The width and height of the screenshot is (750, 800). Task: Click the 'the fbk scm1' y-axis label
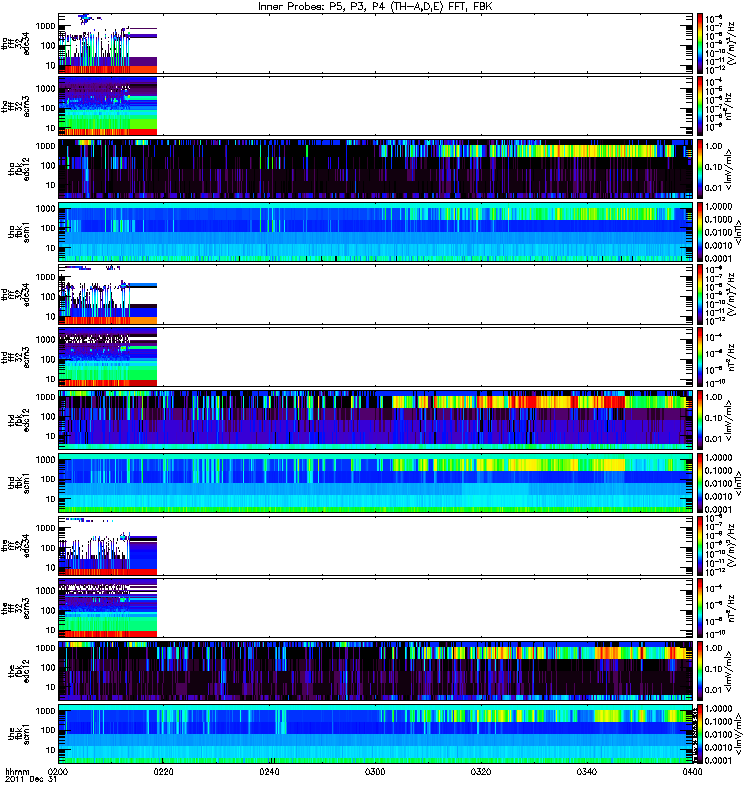(19, 734)
